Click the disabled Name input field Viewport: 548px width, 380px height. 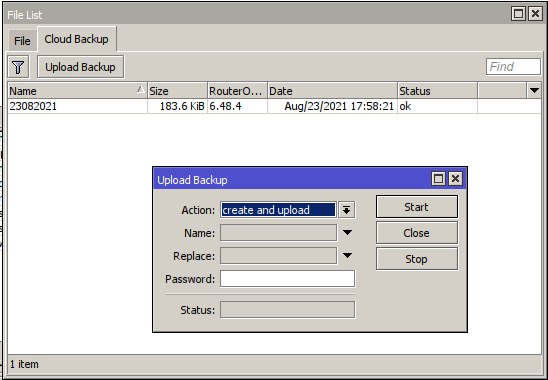pos(278,233)
